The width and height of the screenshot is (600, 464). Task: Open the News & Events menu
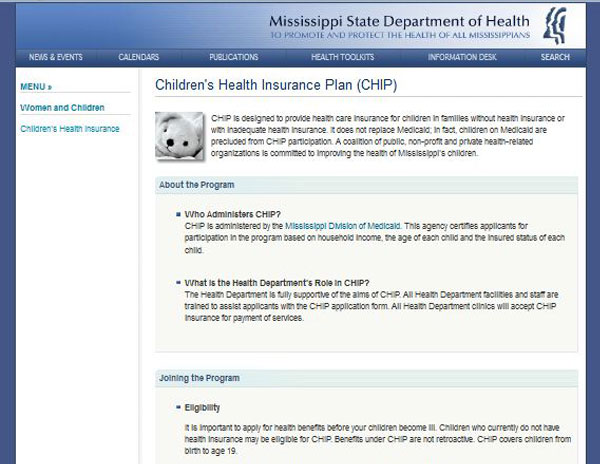pyautogui.click(x=56, y=57)
